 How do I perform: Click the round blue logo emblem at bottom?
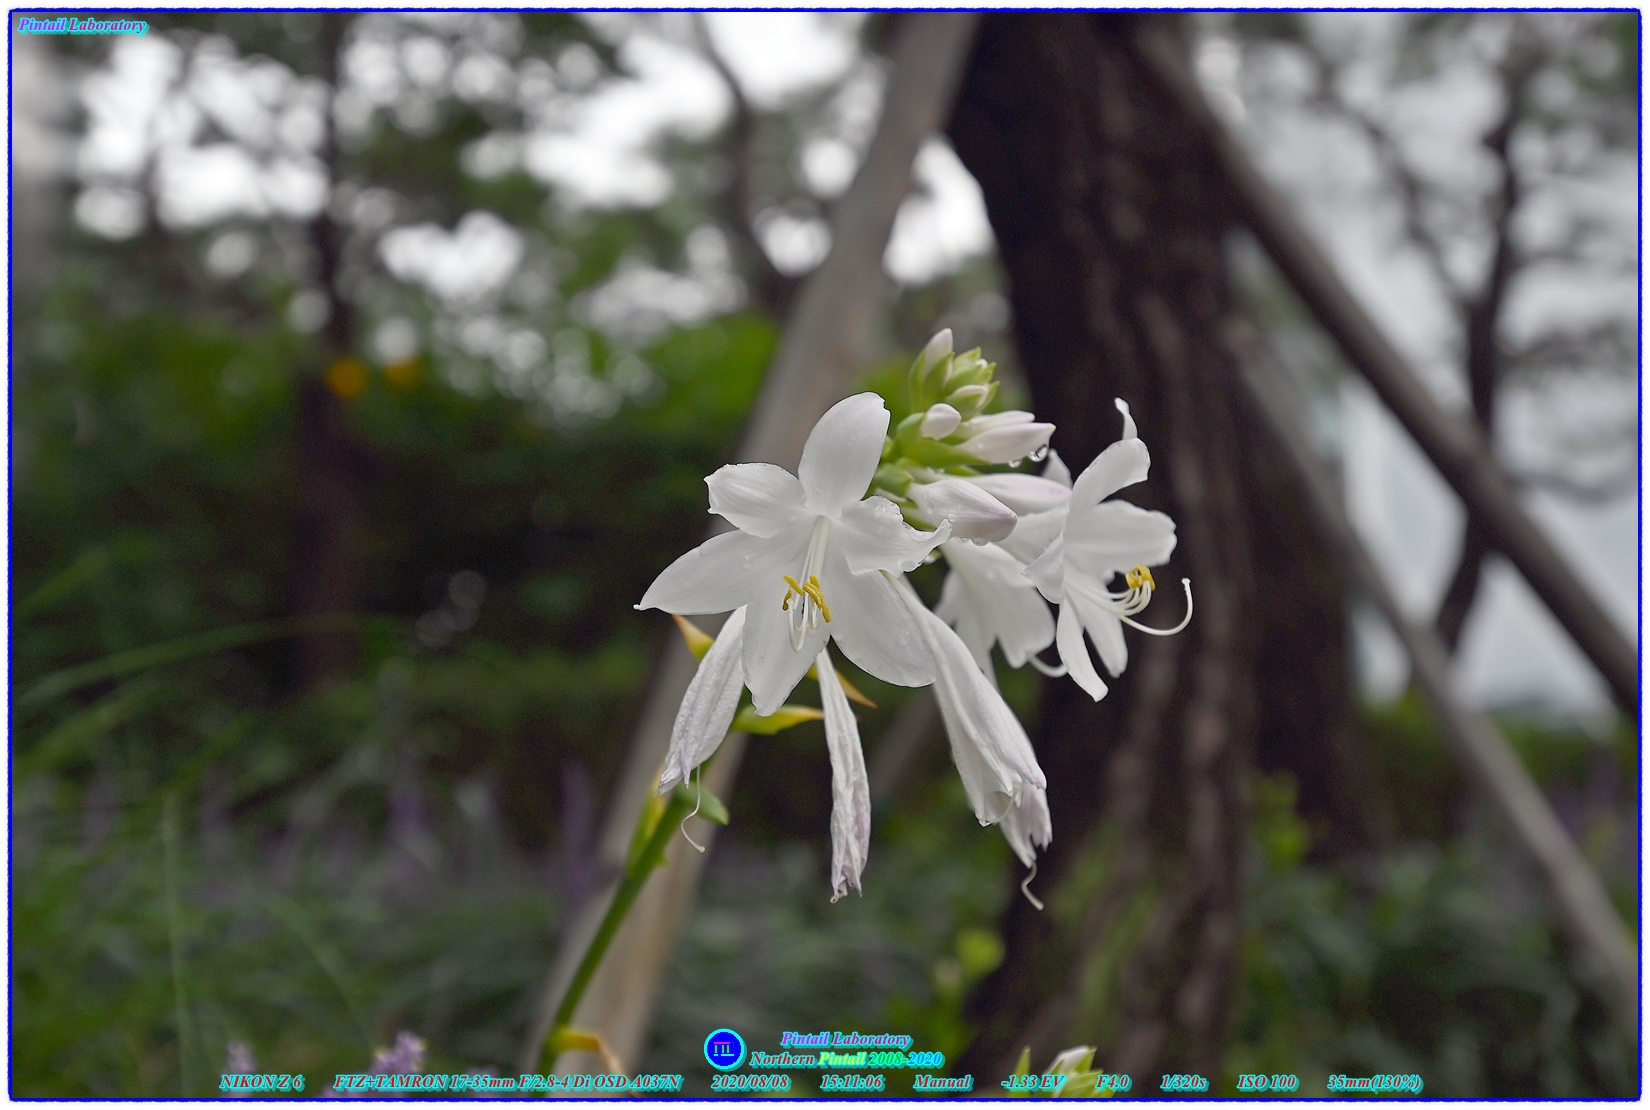(724, 1049)
